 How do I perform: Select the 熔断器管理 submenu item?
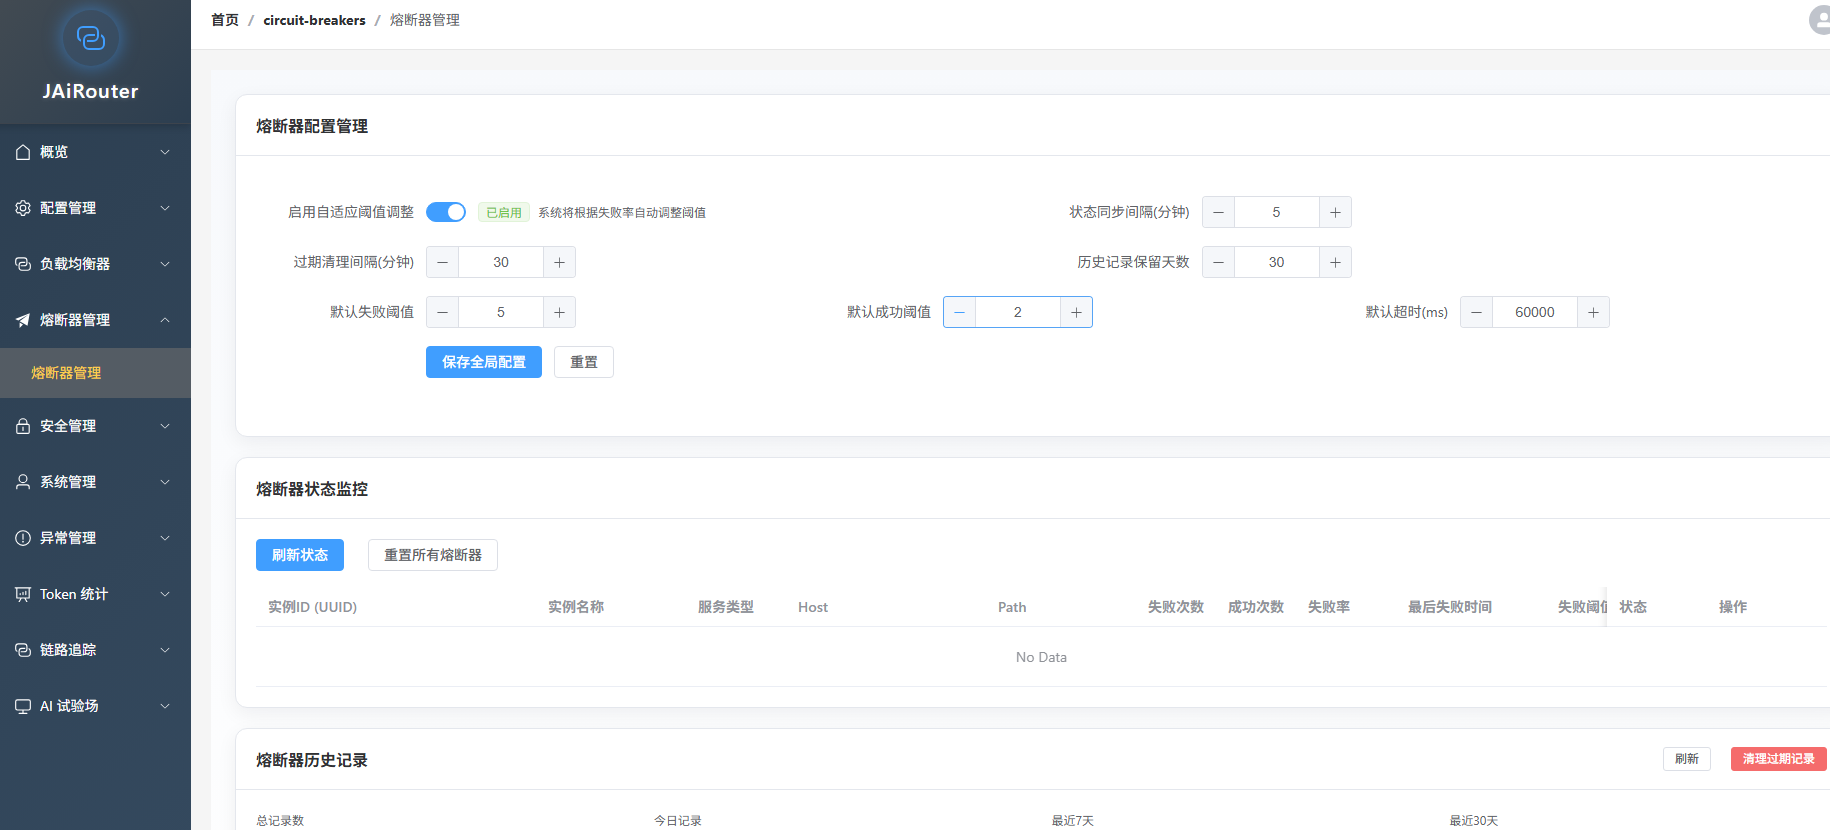95,373
